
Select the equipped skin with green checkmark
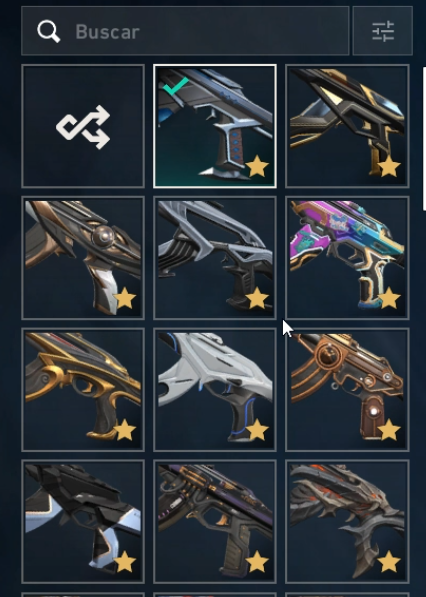coord(215,126)
